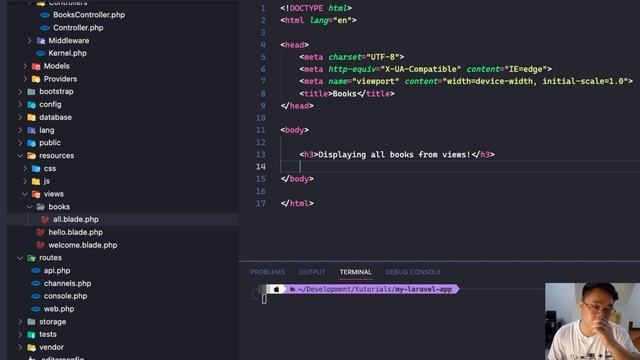
Task: Collapse the views folder chevron
Action: [x=25, y=194]
